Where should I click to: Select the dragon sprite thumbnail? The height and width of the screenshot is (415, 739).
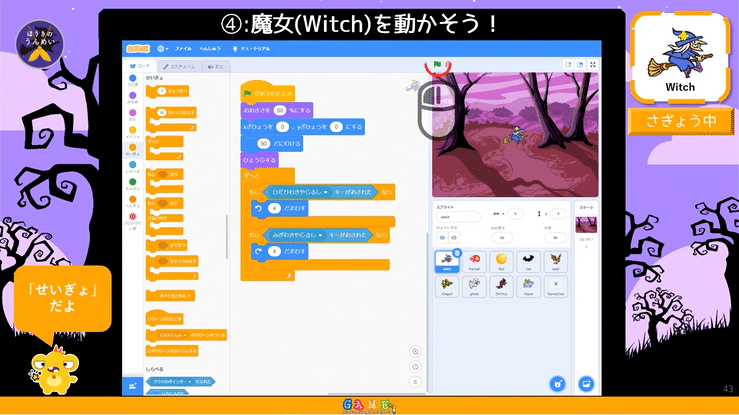pos(447,286)
